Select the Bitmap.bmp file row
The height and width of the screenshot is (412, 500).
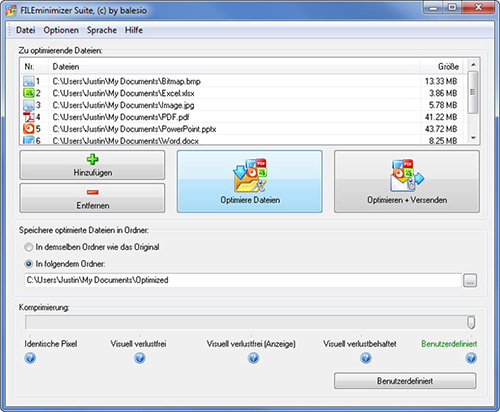point(243,81)
